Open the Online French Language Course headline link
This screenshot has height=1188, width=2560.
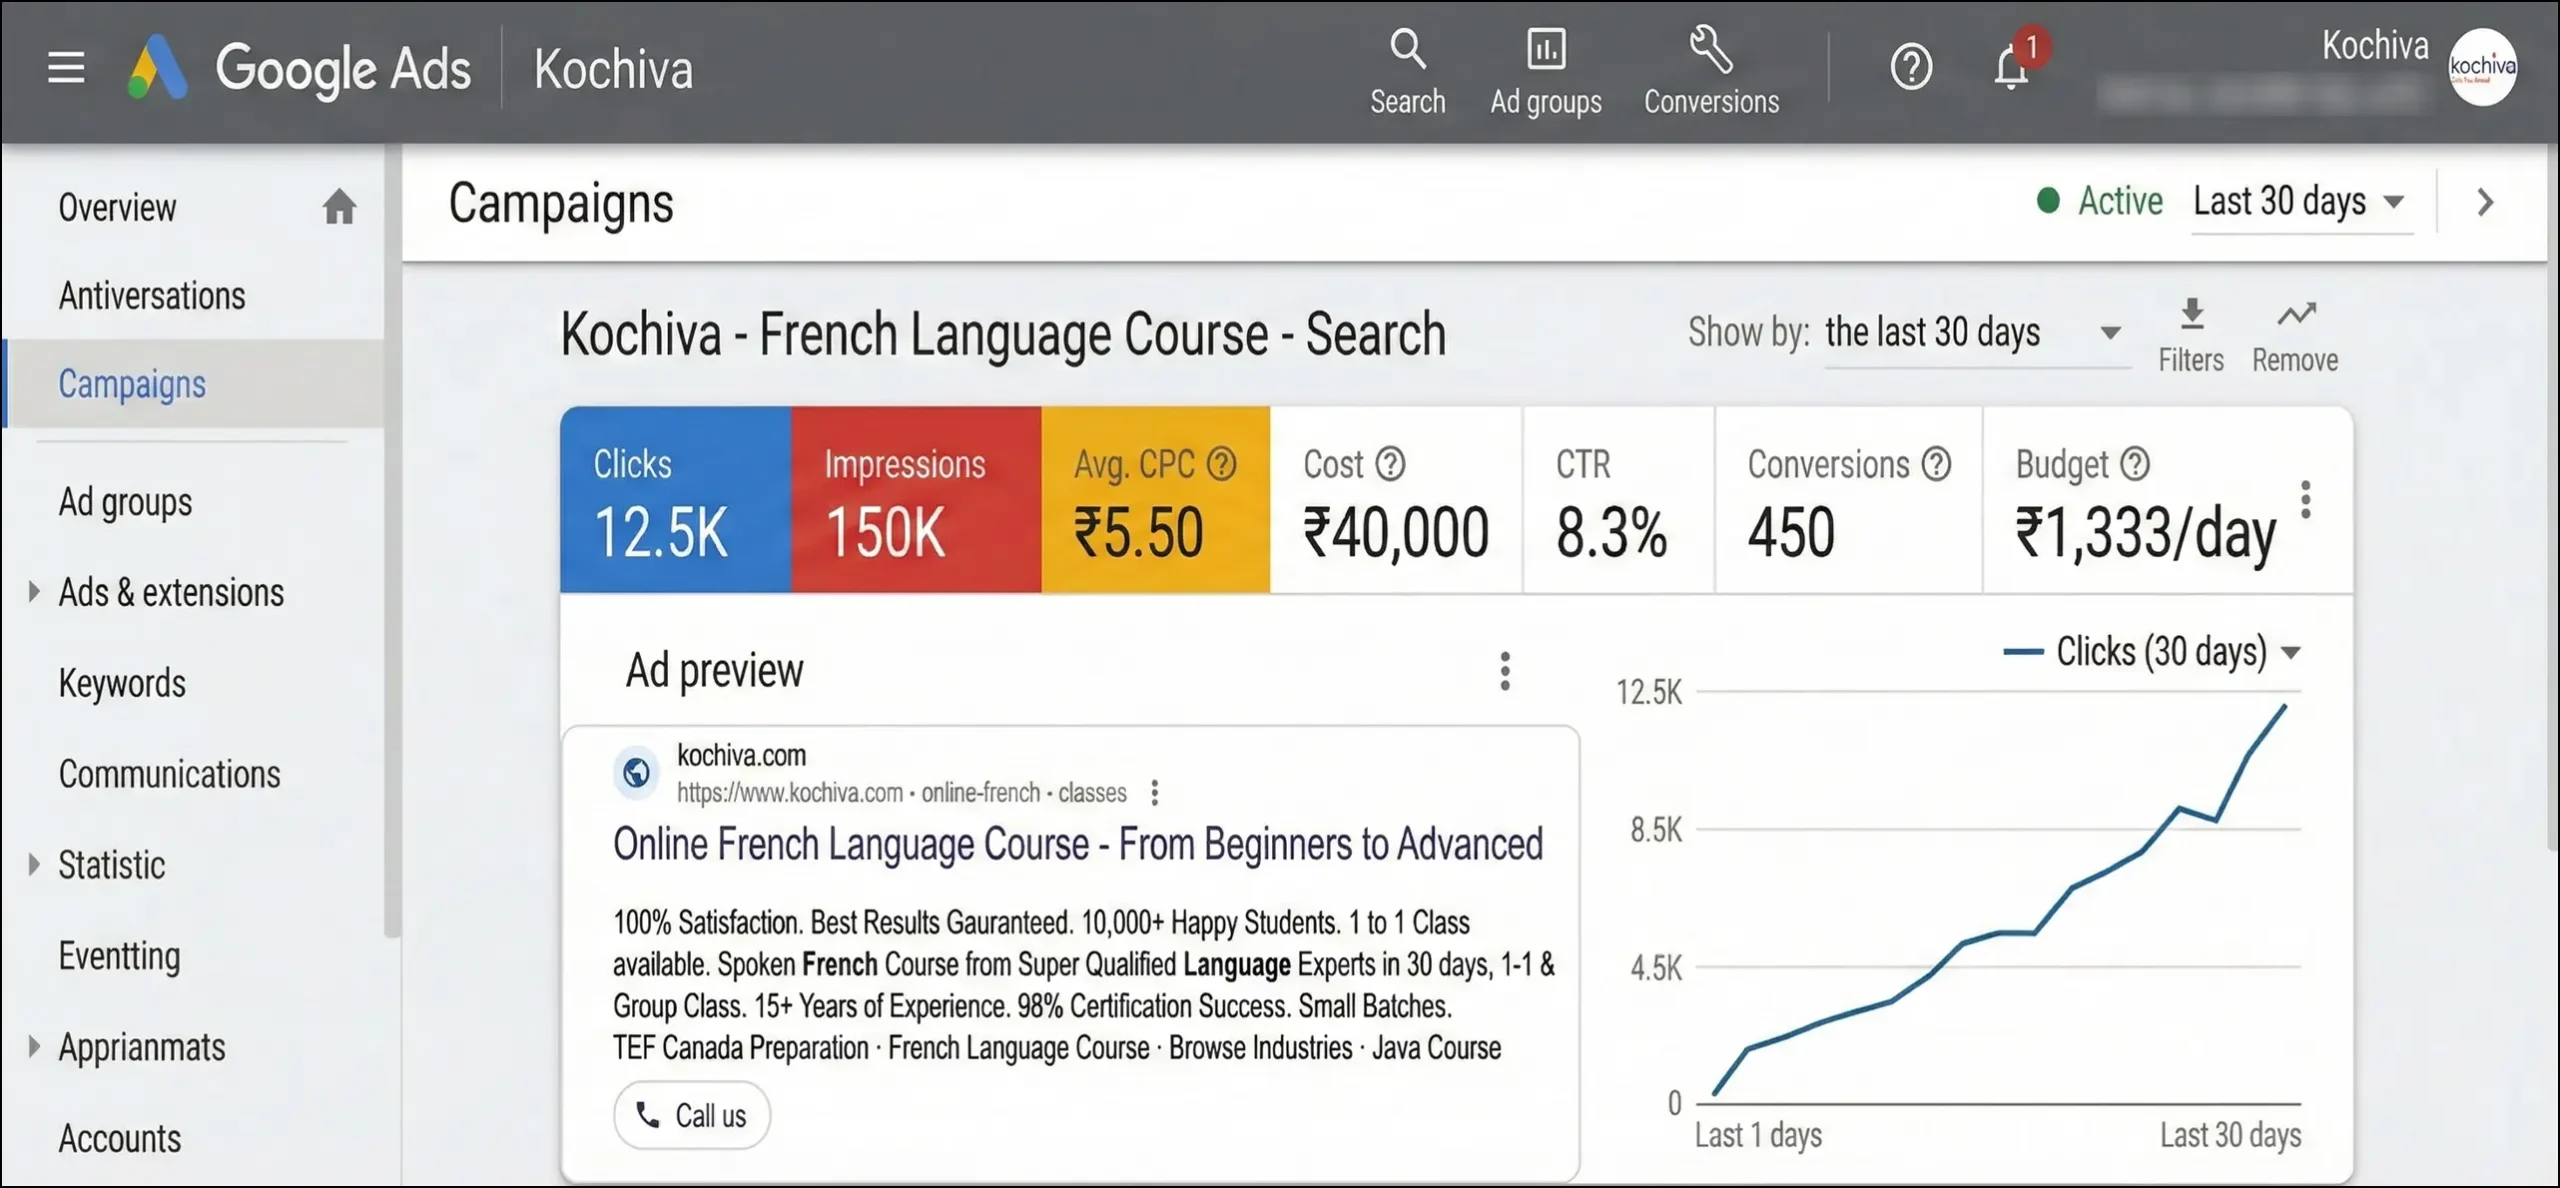(x=1077, y=845)
